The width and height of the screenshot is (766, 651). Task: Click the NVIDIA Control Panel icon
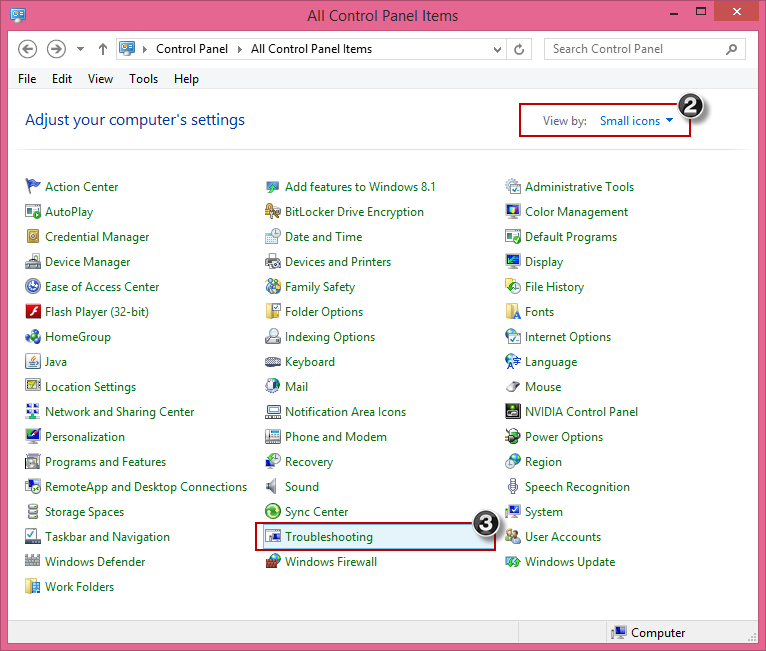(x=512, y=411)
